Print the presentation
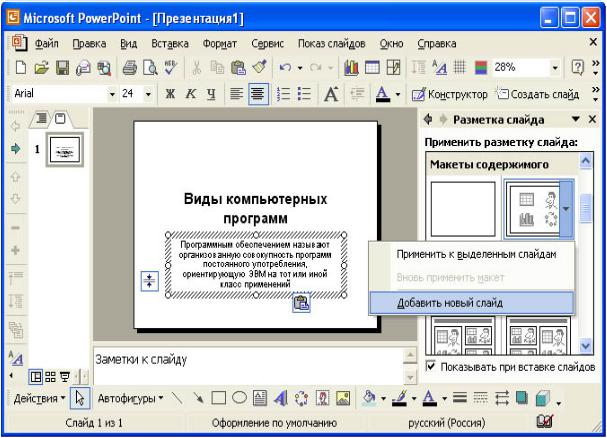607x438 pixels. [x=130, y=68]
